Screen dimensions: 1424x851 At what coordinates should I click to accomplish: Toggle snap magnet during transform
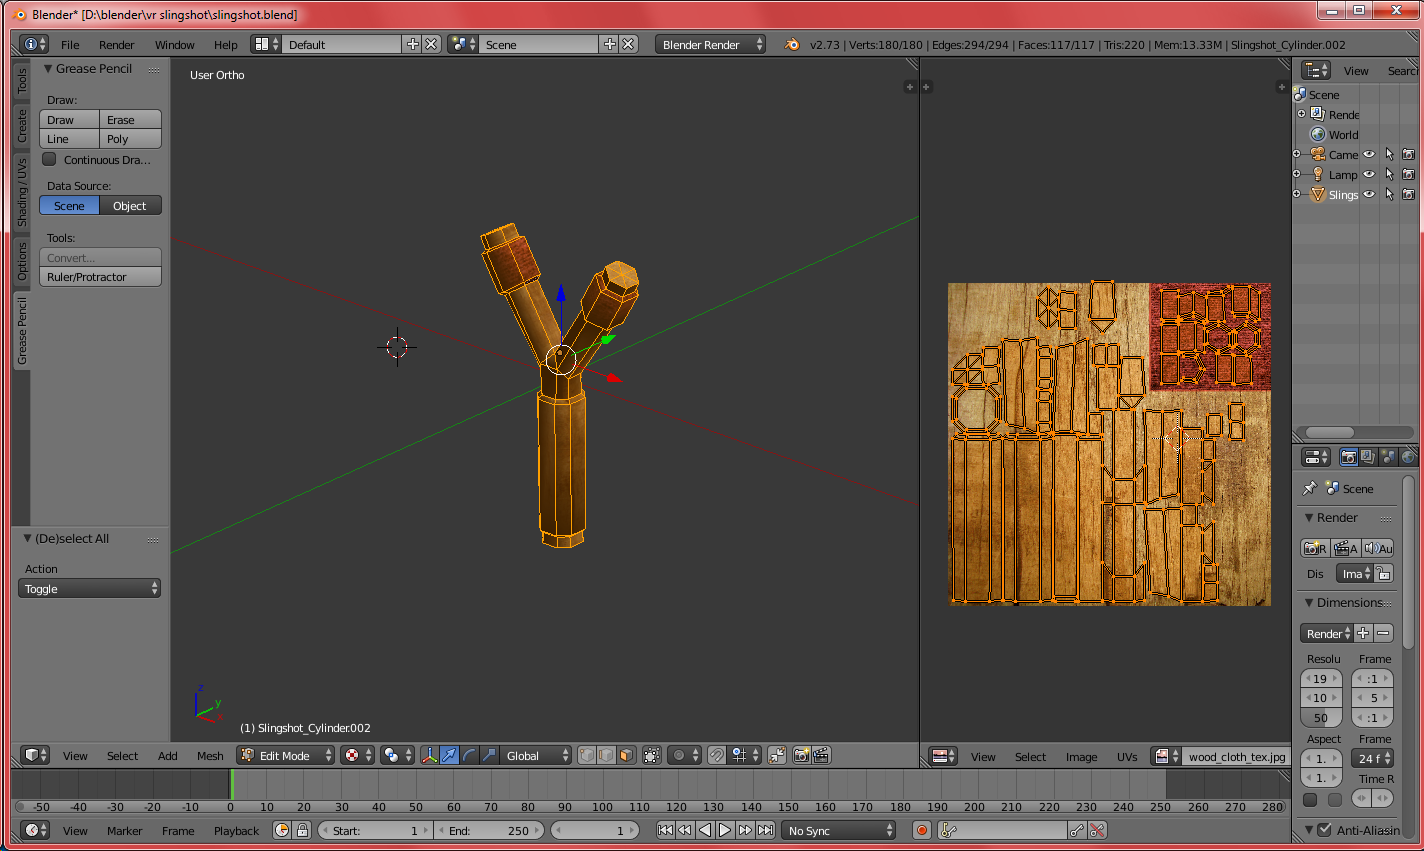717,755
